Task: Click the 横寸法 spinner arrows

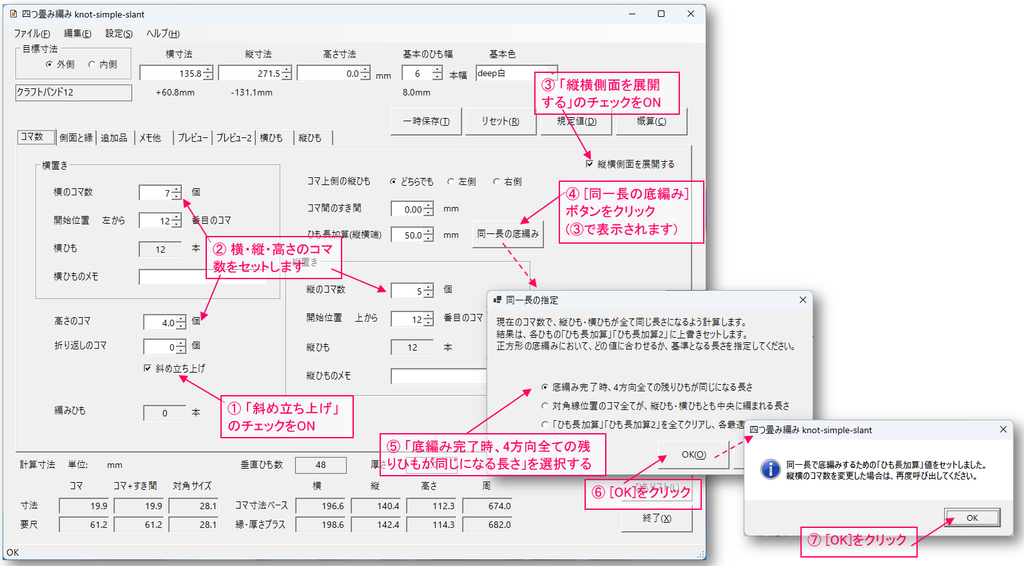Action: click(x=208, y=73)
